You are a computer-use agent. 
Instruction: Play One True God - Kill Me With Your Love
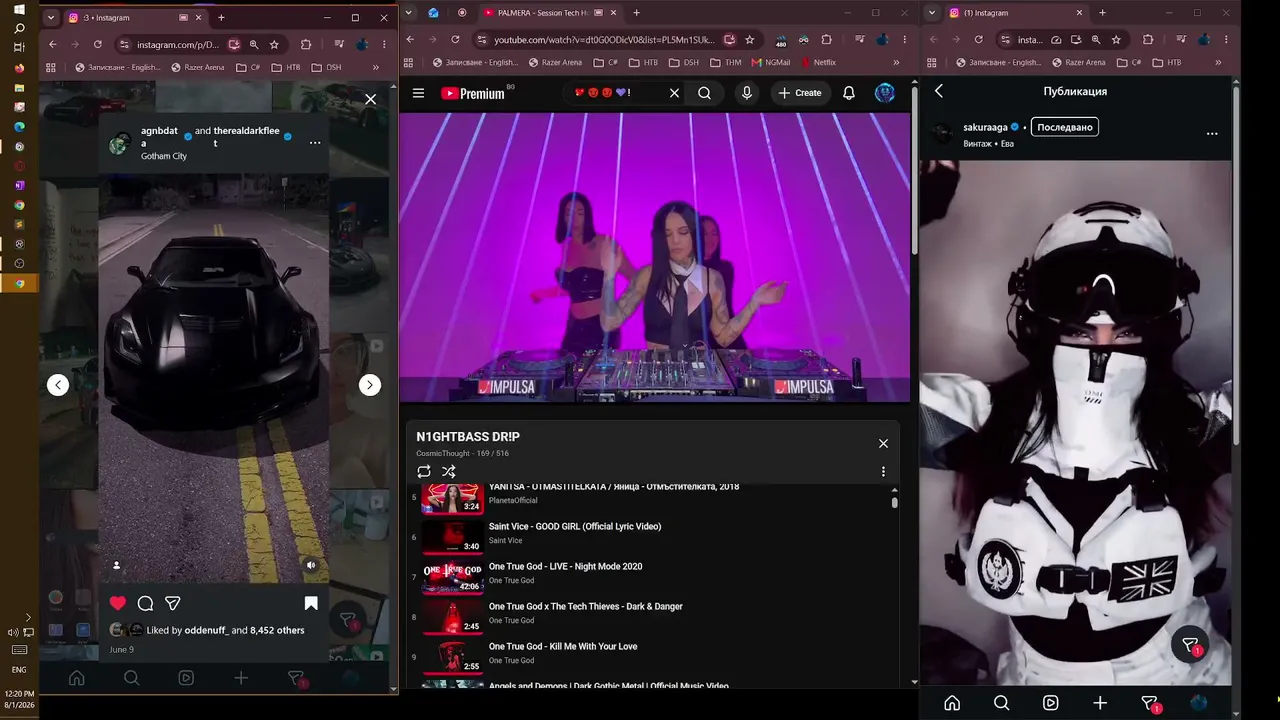click(x=563, y=646)
